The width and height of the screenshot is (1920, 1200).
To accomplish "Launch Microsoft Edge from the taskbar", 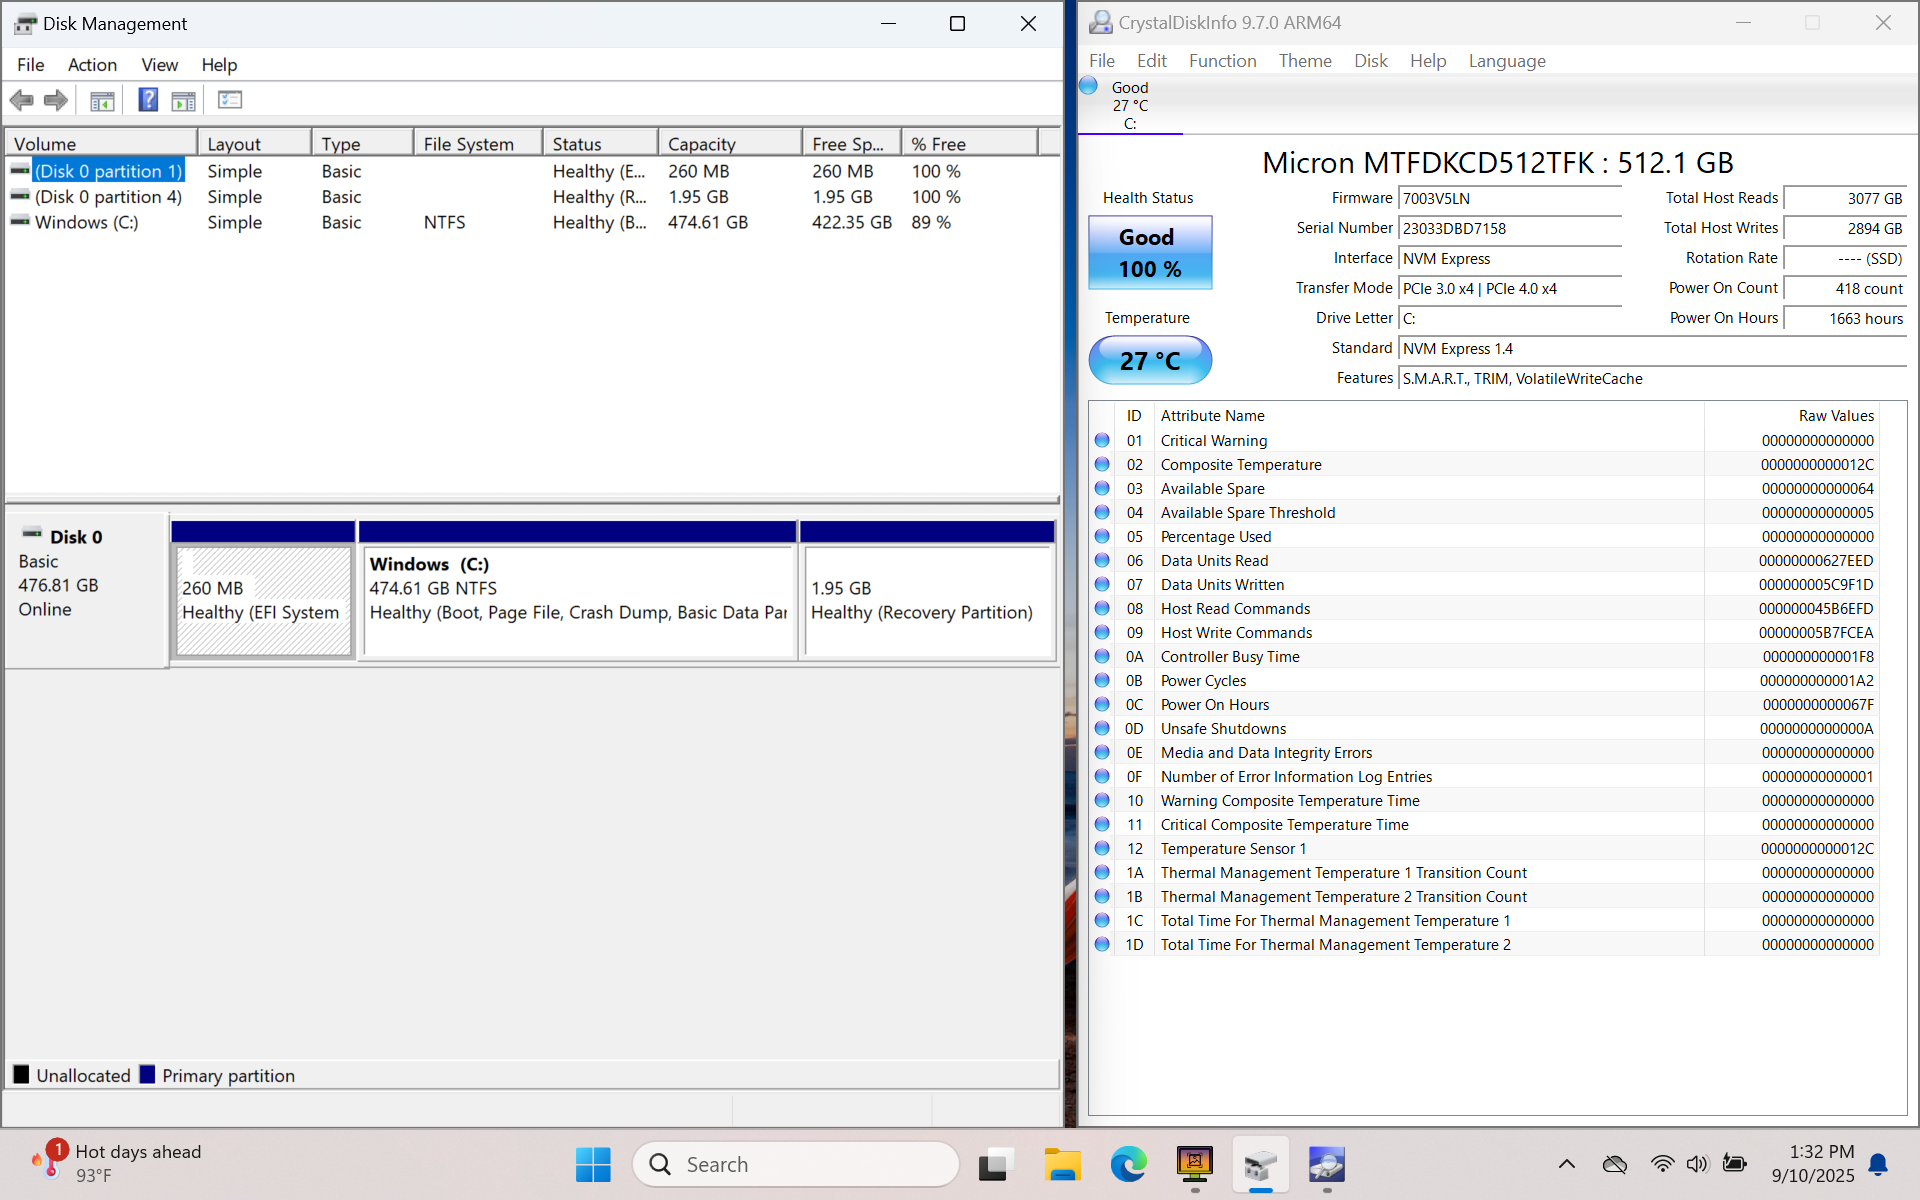I will [1128, 1164].
